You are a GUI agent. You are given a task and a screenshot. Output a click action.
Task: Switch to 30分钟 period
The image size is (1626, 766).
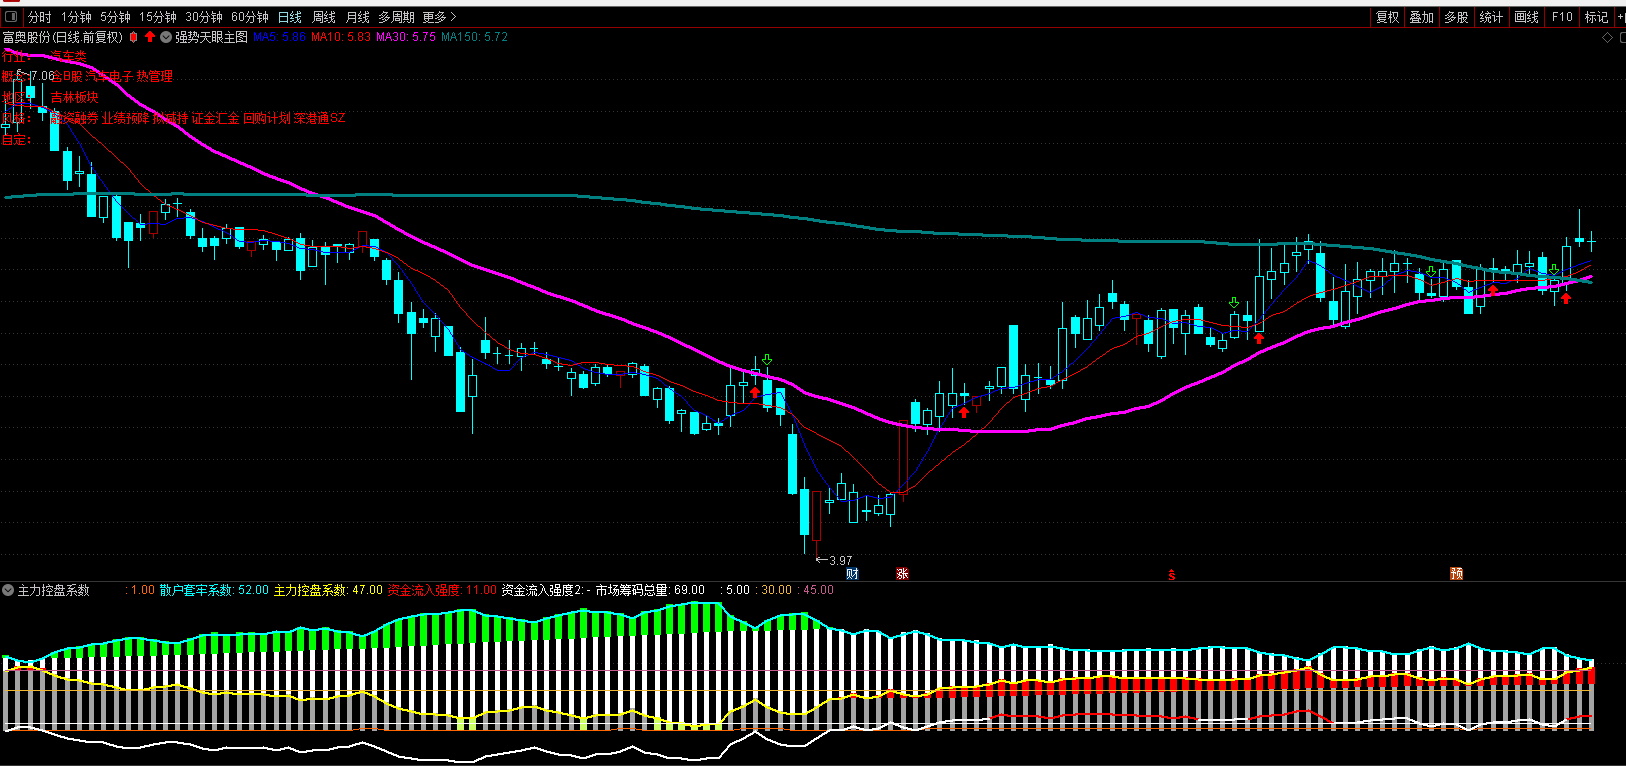(x=204, y=17)
